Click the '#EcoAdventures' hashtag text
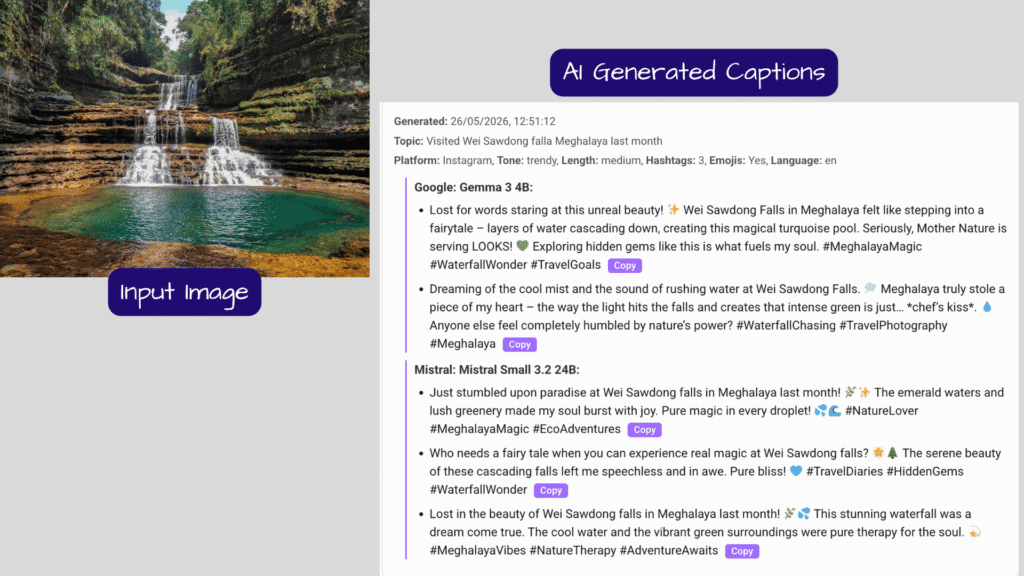Screen dimensions: 1024x576 point(577,429)
